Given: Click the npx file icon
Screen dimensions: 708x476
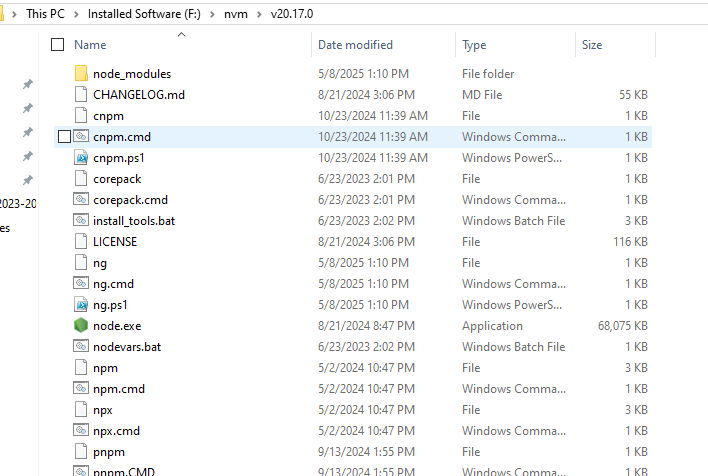Looking at the screenshot, I should pyautogui.click(x=81, y=410).
